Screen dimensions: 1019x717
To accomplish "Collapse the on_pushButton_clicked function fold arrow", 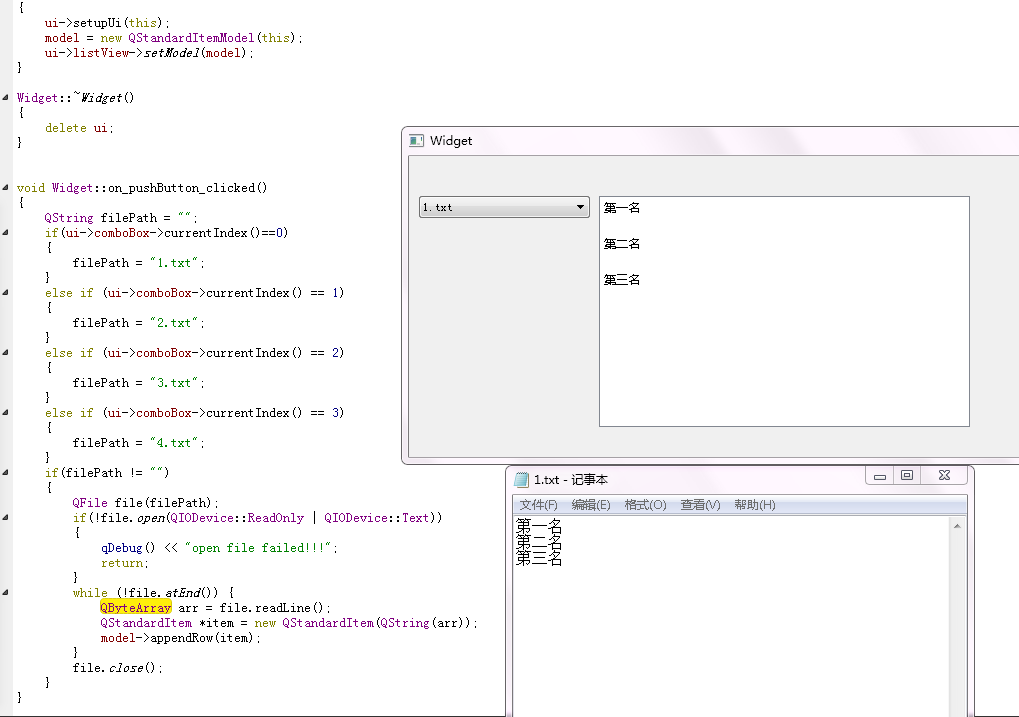I will tap(5, 187).
